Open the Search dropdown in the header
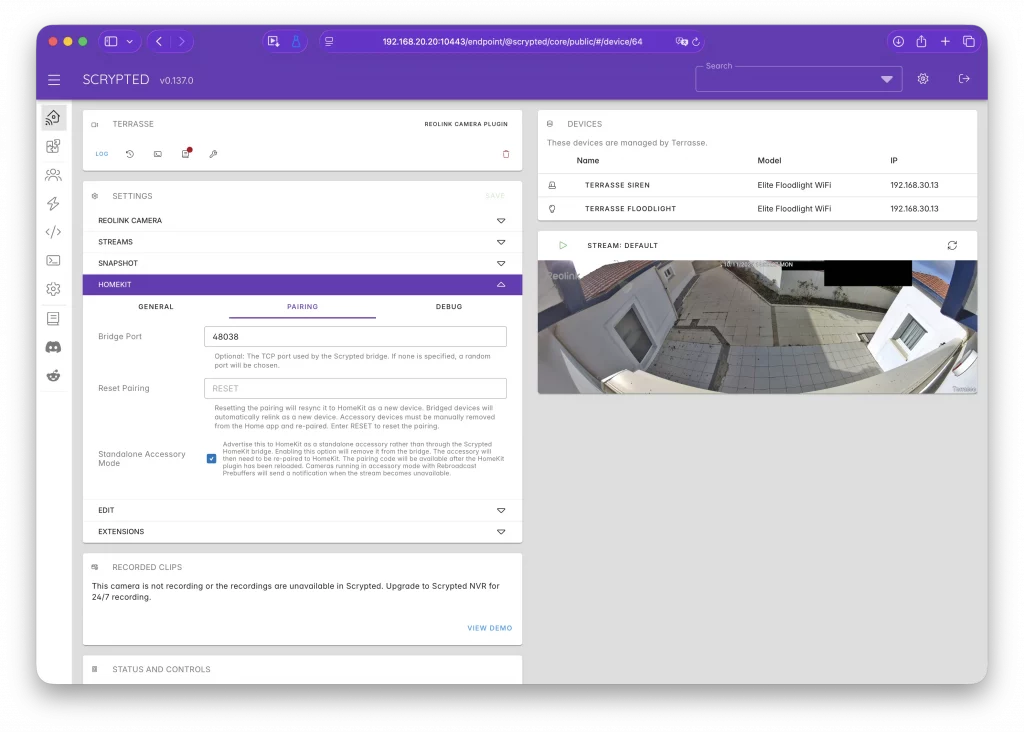Screen dimensions: 1024x732 886,80
